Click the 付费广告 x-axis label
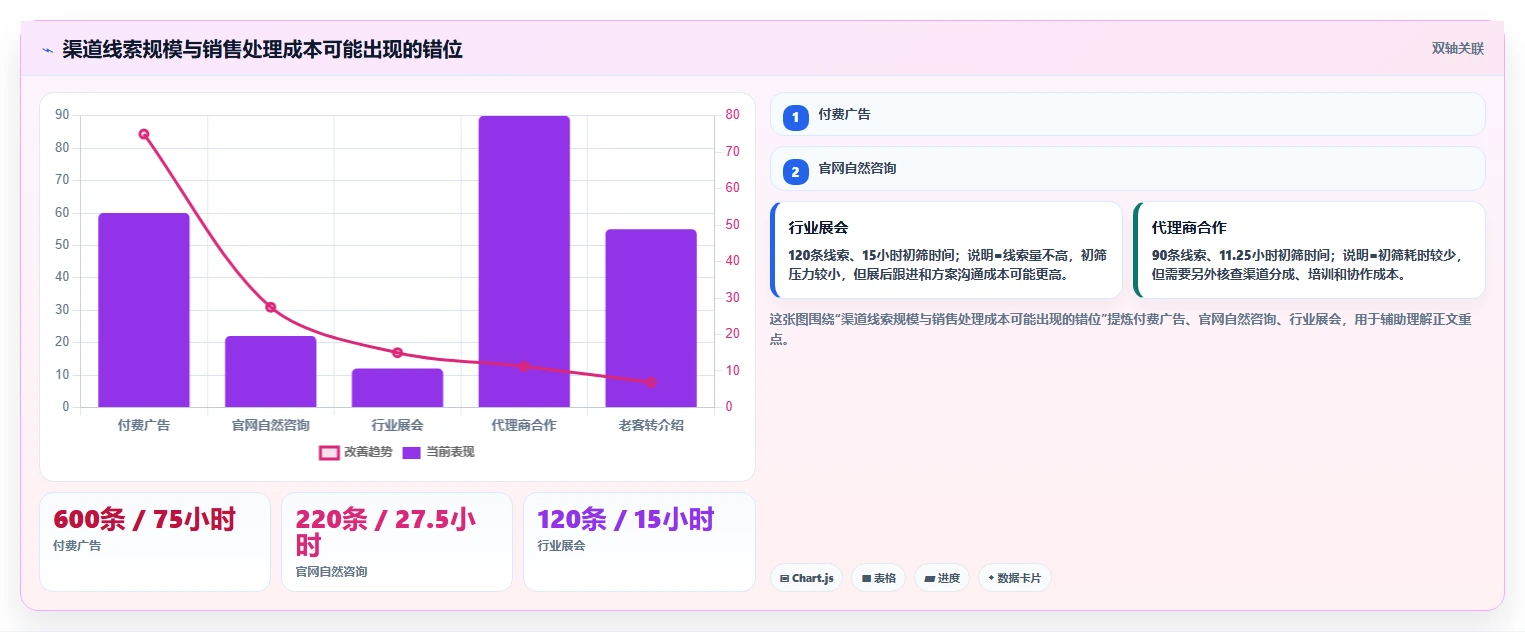Screen dimensions: 1525x632 coord(144,425)
